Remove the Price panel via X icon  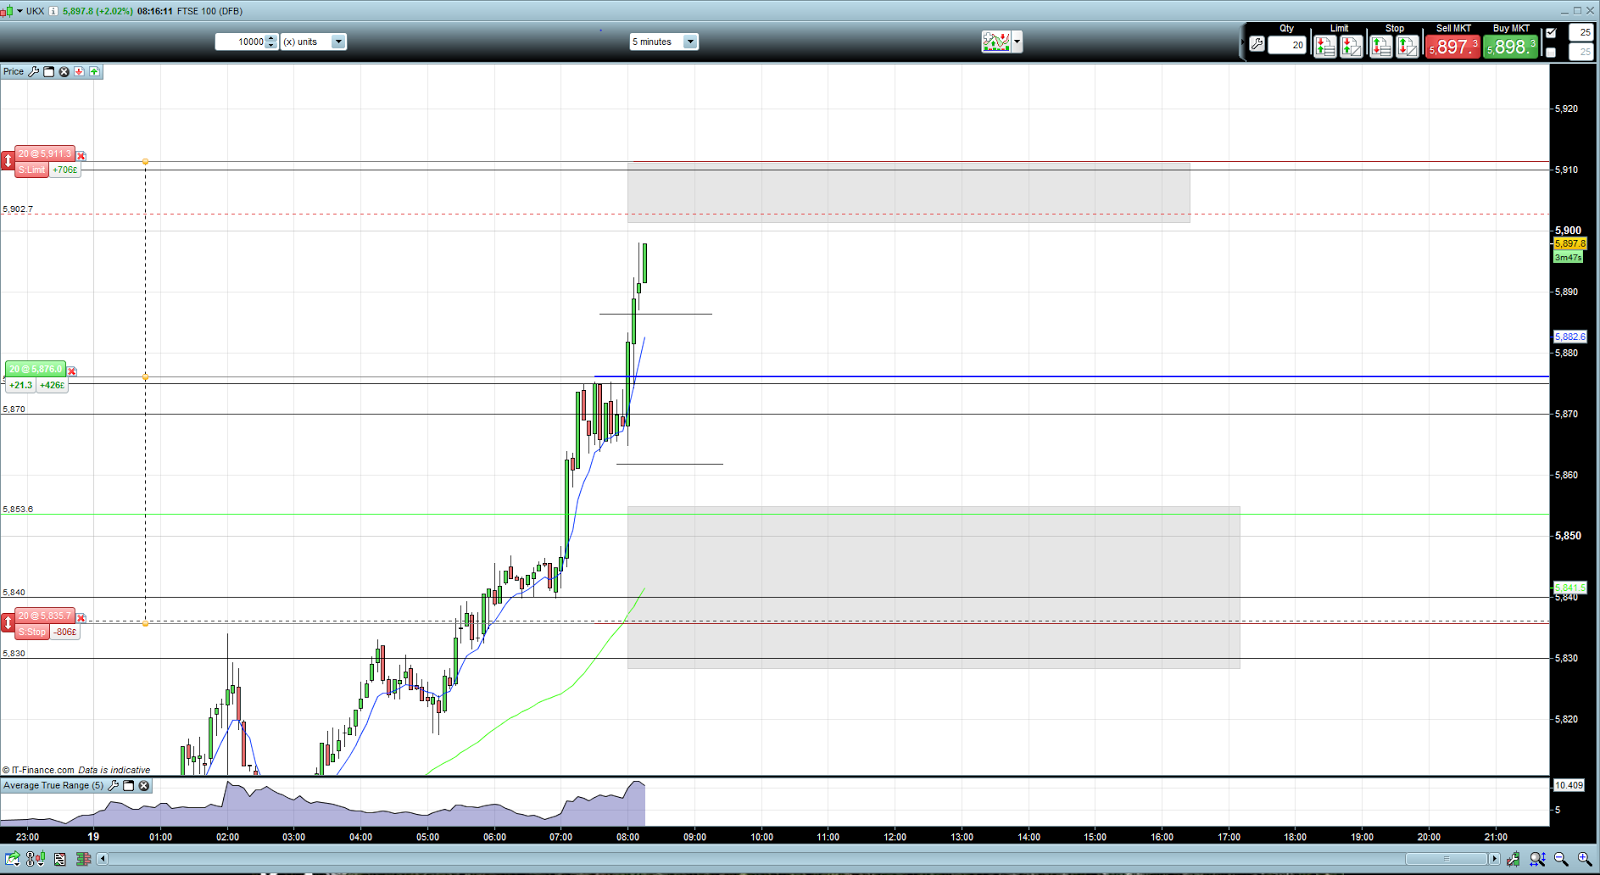[64, 72]
